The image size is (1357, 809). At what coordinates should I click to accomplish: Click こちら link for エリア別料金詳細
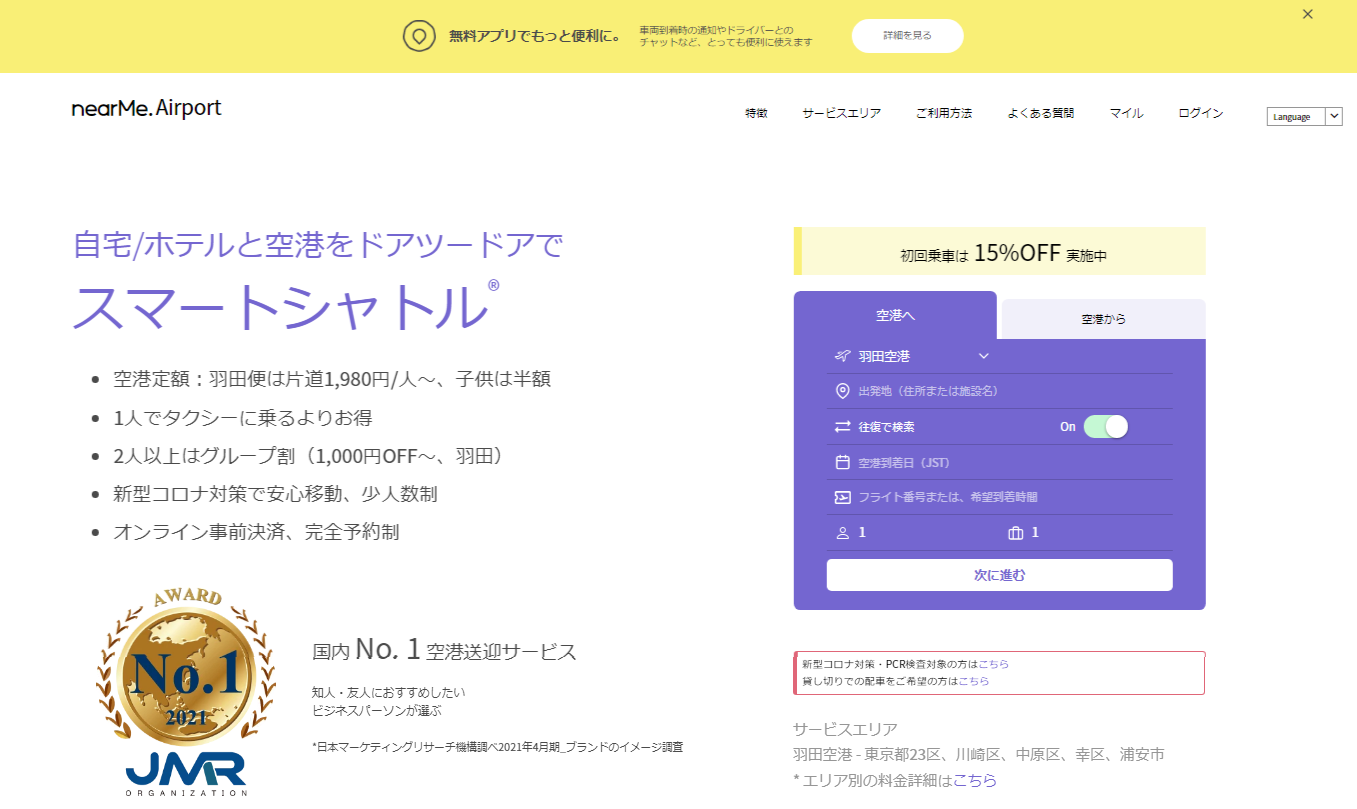point(974,780)
